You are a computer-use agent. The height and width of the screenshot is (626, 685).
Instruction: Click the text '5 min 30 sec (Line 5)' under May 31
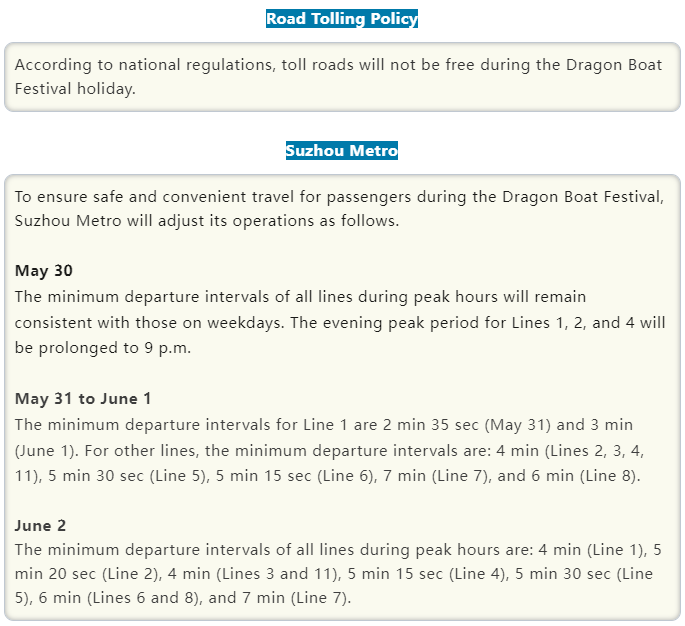tap(127, 476)
